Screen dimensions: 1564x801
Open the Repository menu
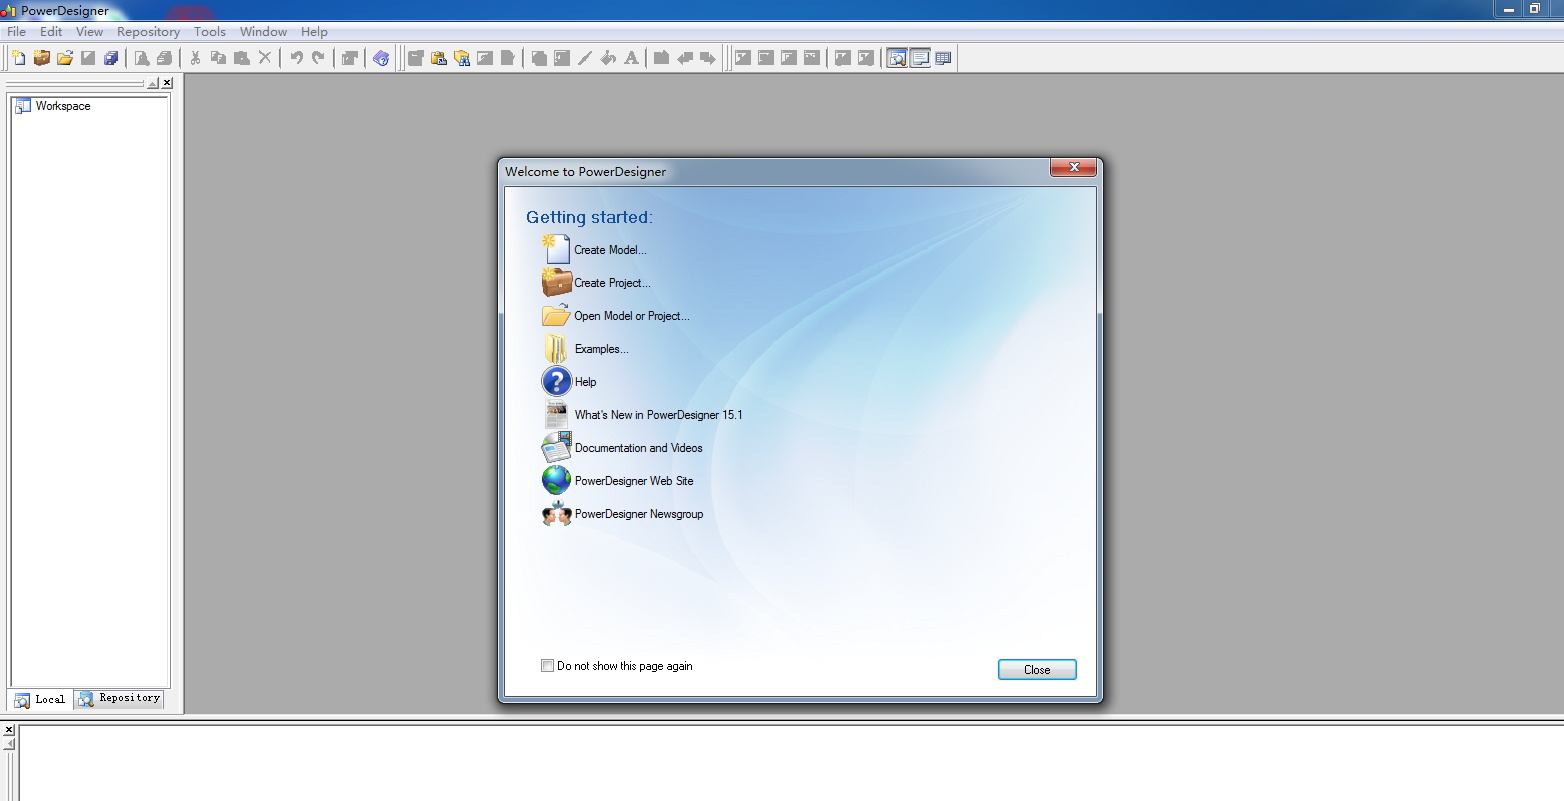coord(148,32)
